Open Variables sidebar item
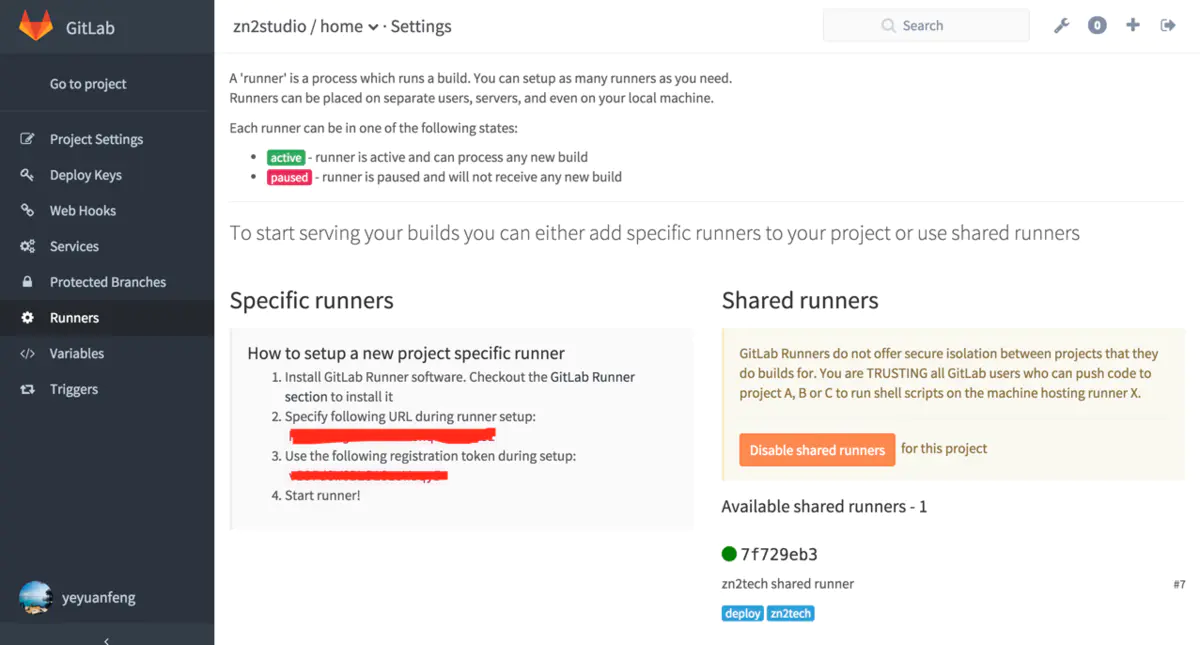The image size is (1200, 645). coord(76,353)
